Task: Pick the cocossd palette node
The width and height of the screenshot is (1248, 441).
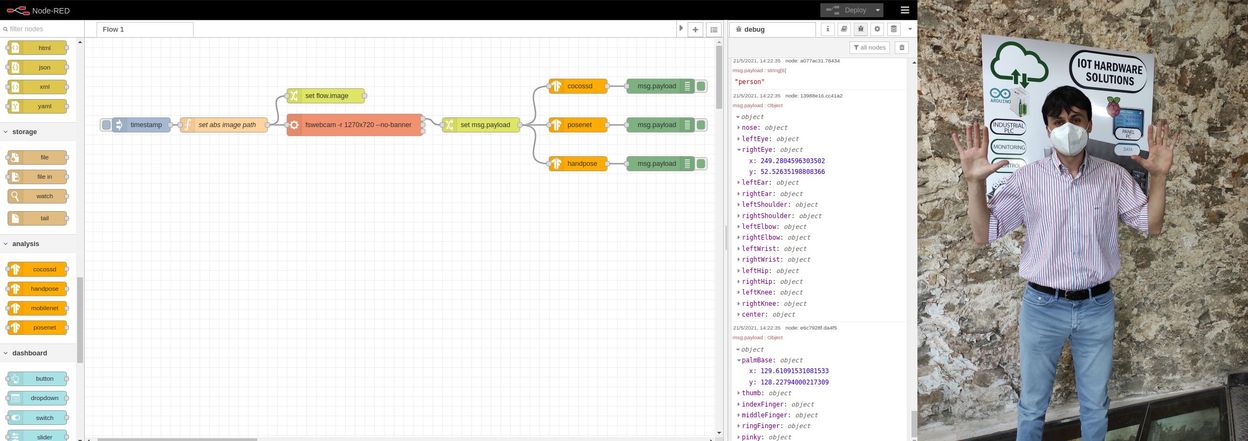Action: click(x=37, y=269)
